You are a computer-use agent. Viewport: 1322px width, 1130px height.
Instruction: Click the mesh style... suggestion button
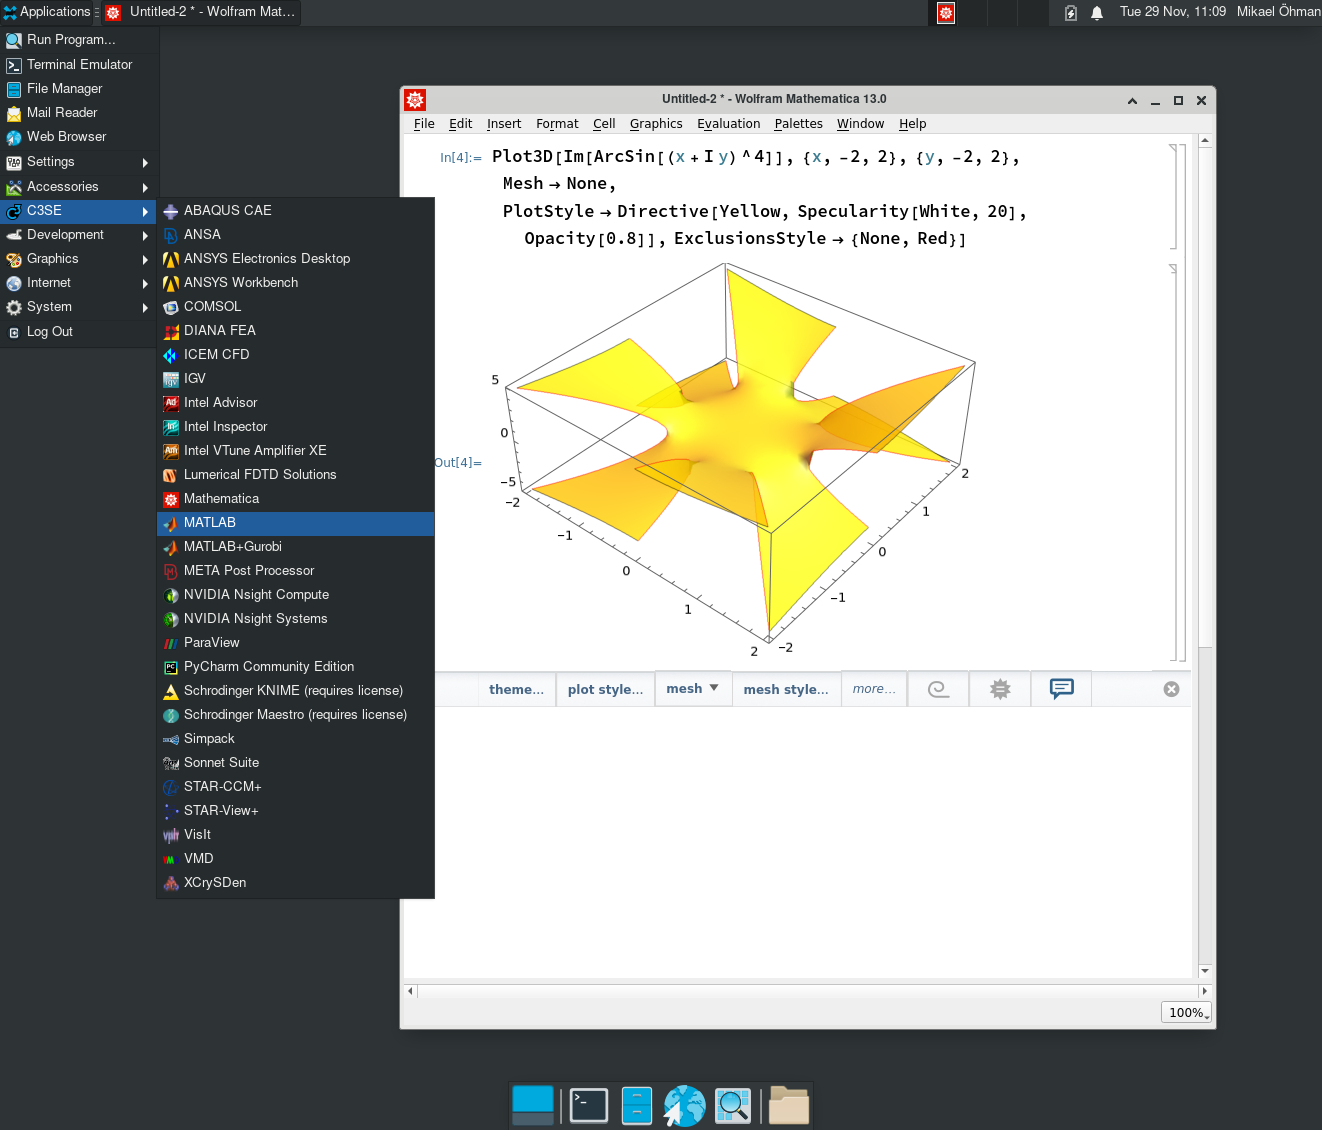coord(786,689)
